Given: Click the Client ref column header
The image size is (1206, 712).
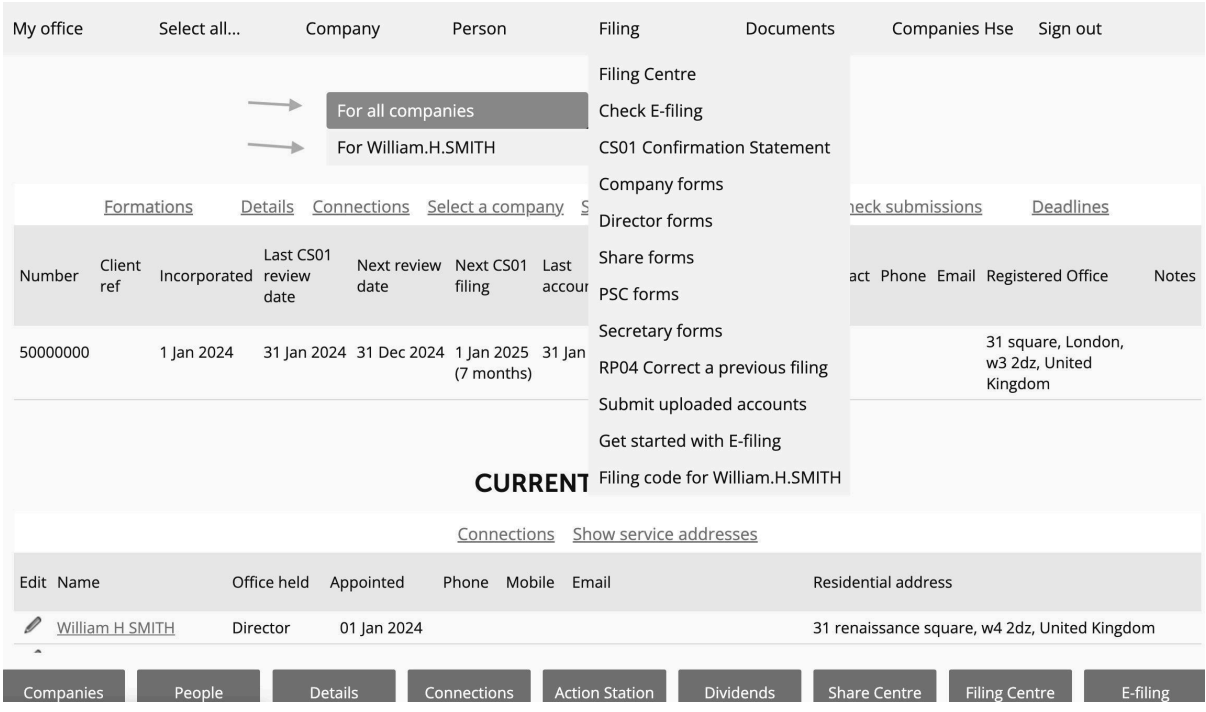Looking at the screenshot, I should (120, 276).
